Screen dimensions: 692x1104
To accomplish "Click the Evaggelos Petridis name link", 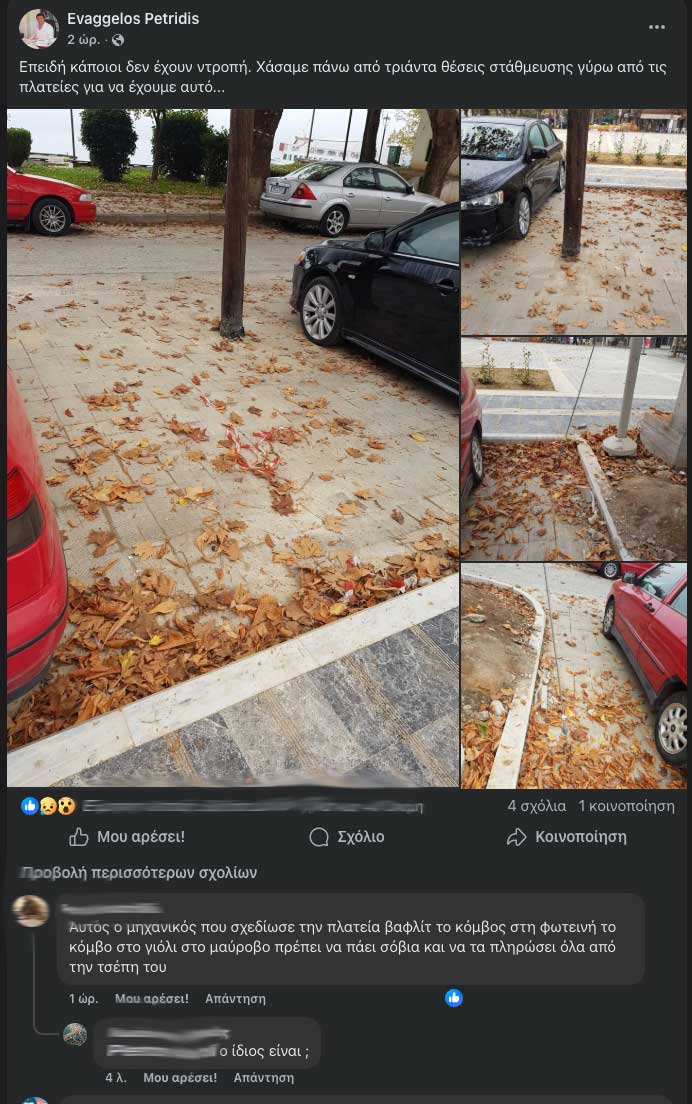I will click(133, 19).
